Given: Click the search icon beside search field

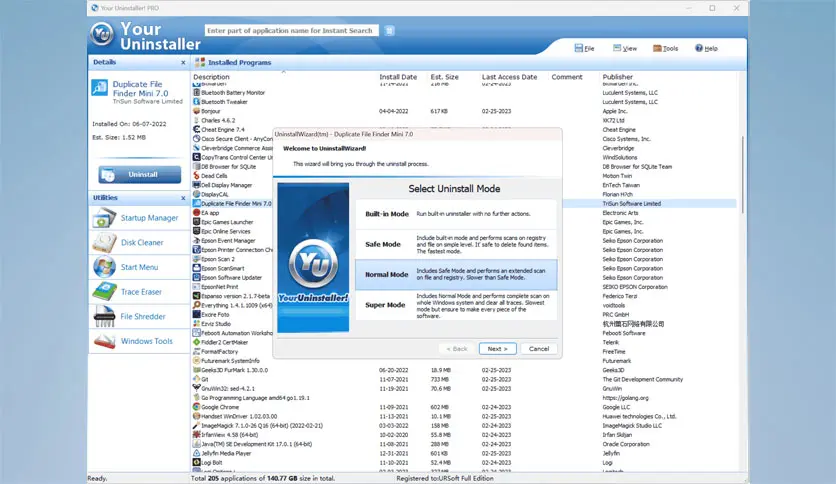Looking at the screenshot, I should point(389,30).
